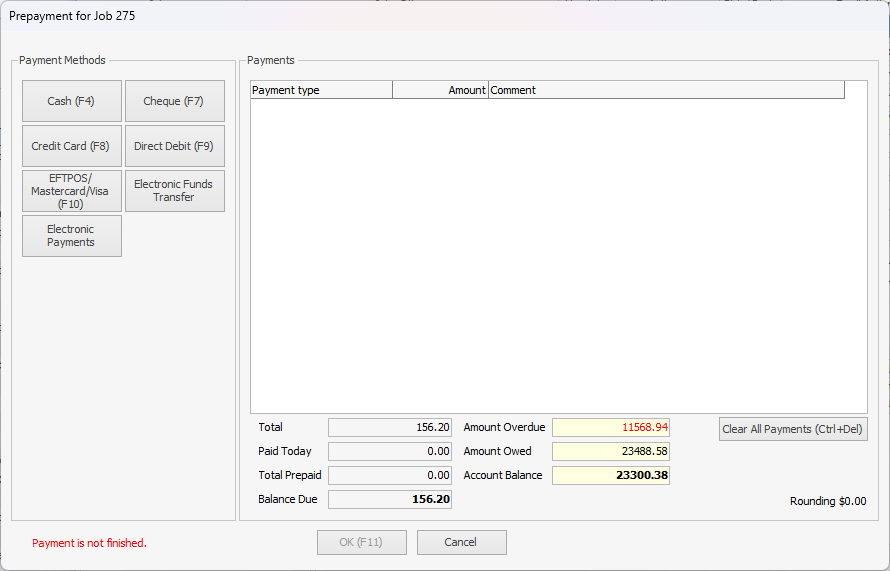
Task: Click the Amount Owed value 23488.58
Action: [611, 451]
